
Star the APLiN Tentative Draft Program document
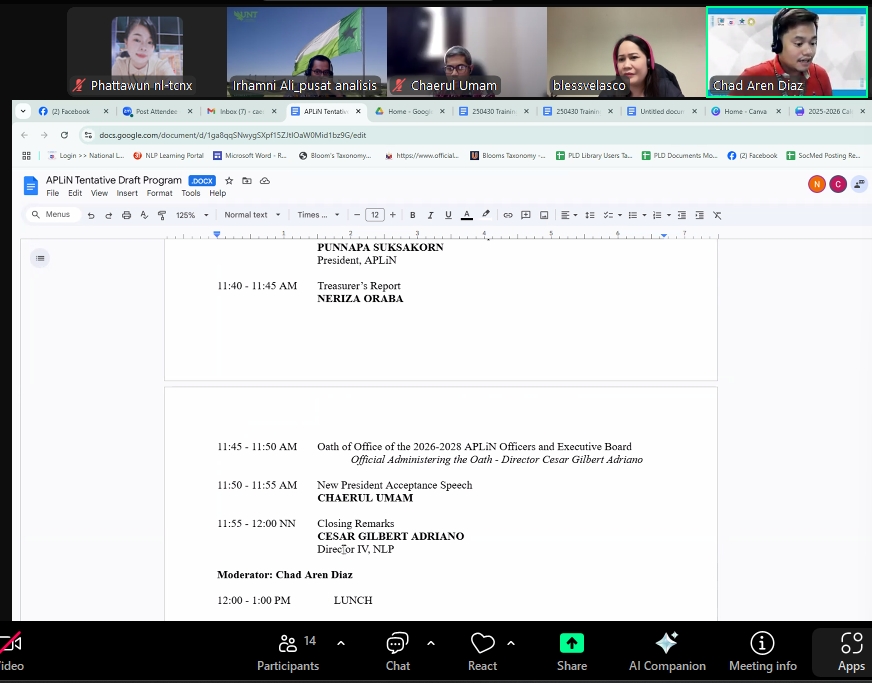click(229, 181)
